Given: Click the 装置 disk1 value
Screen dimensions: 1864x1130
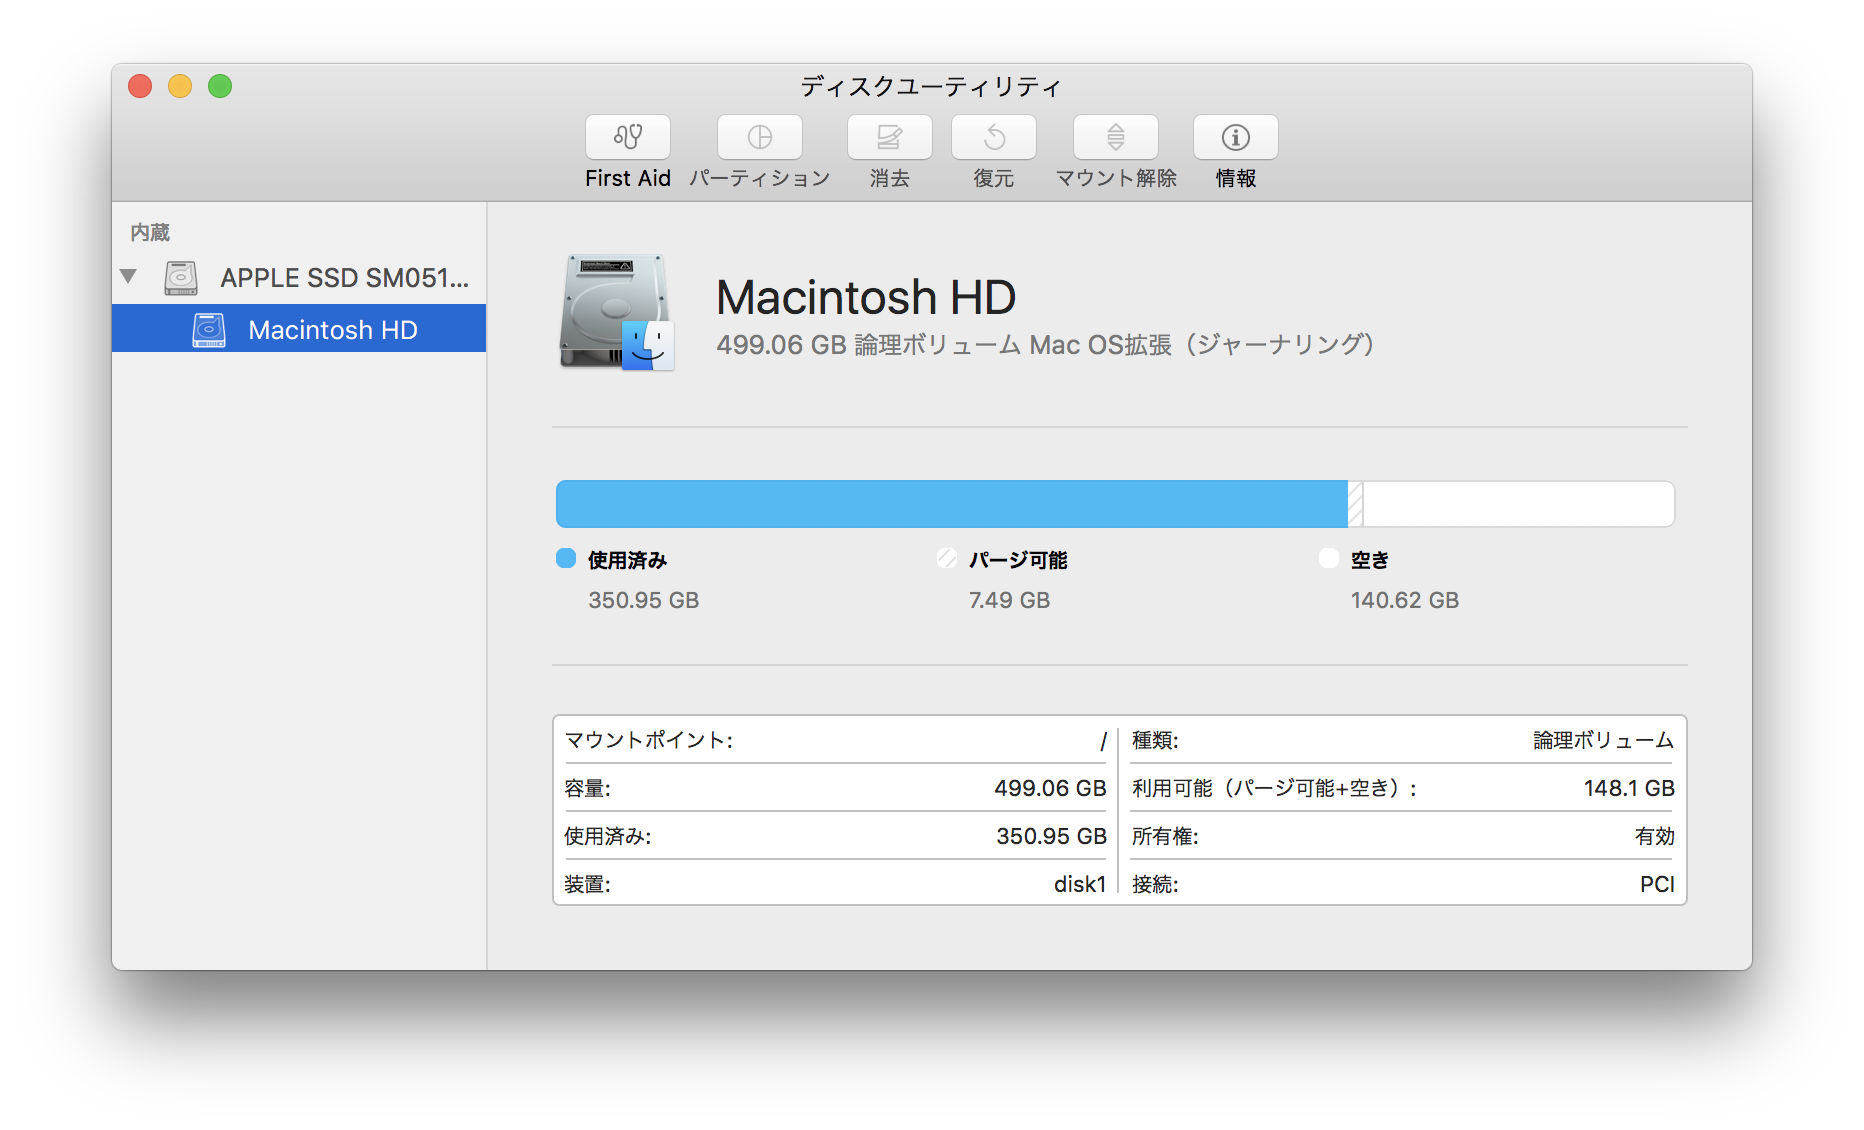Looking at the screenshot, I should tap(1080, 884).
